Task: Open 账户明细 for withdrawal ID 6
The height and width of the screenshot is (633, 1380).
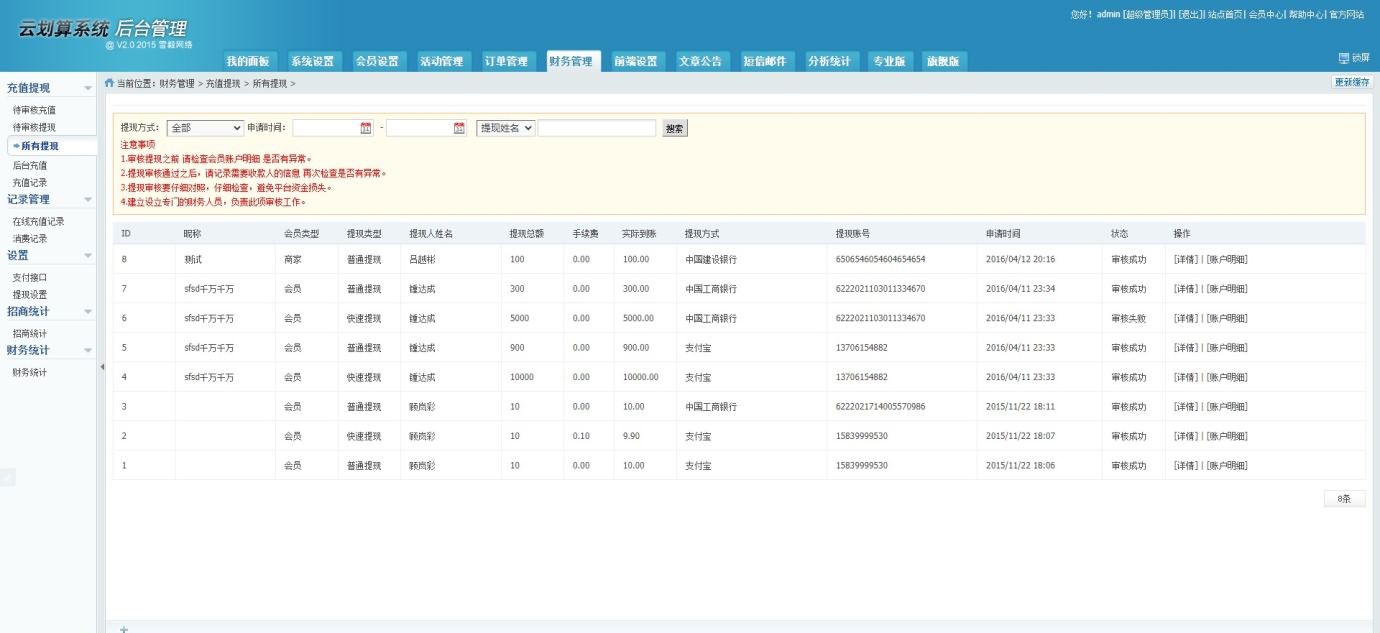Action: pos(1226,318)
